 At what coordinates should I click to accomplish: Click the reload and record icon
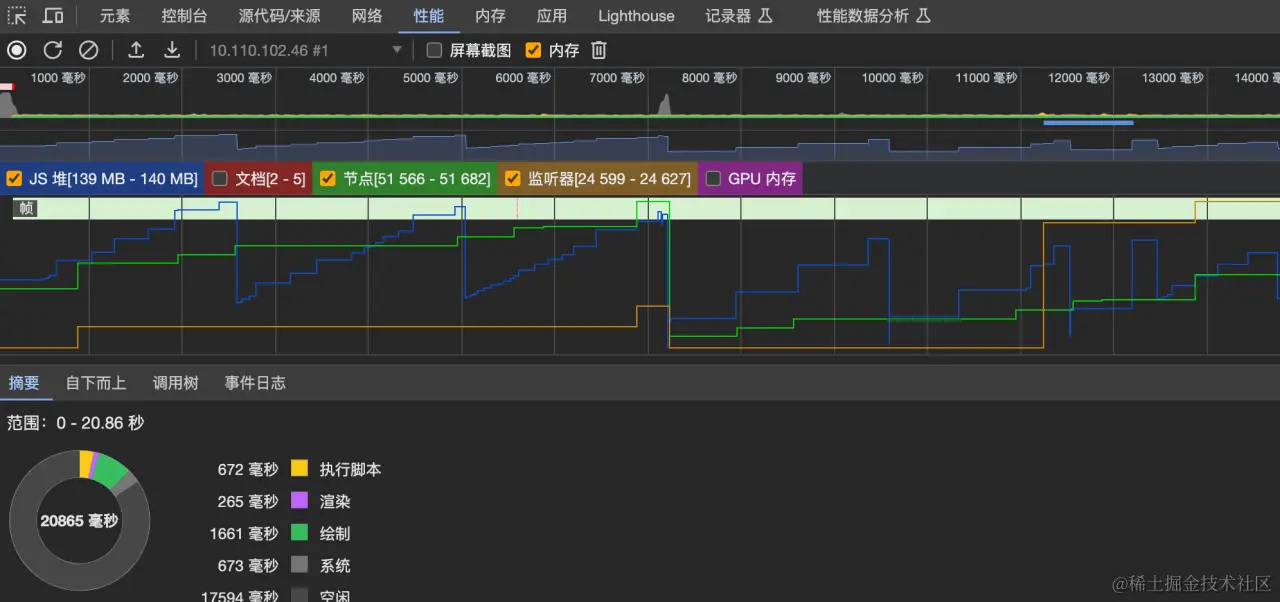53,50
